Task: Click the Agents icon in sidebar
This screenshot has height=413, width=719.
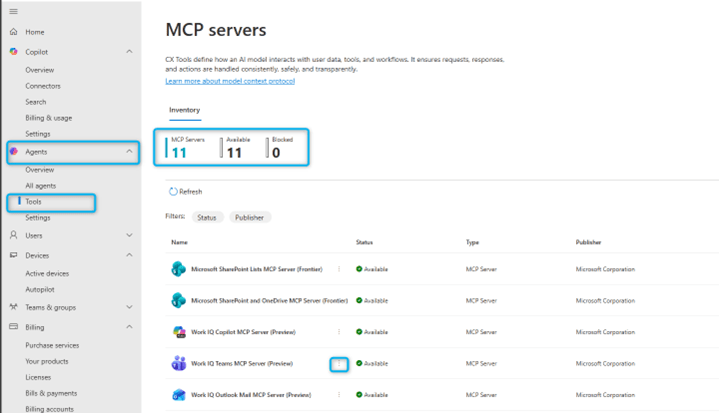Action: 13,152
